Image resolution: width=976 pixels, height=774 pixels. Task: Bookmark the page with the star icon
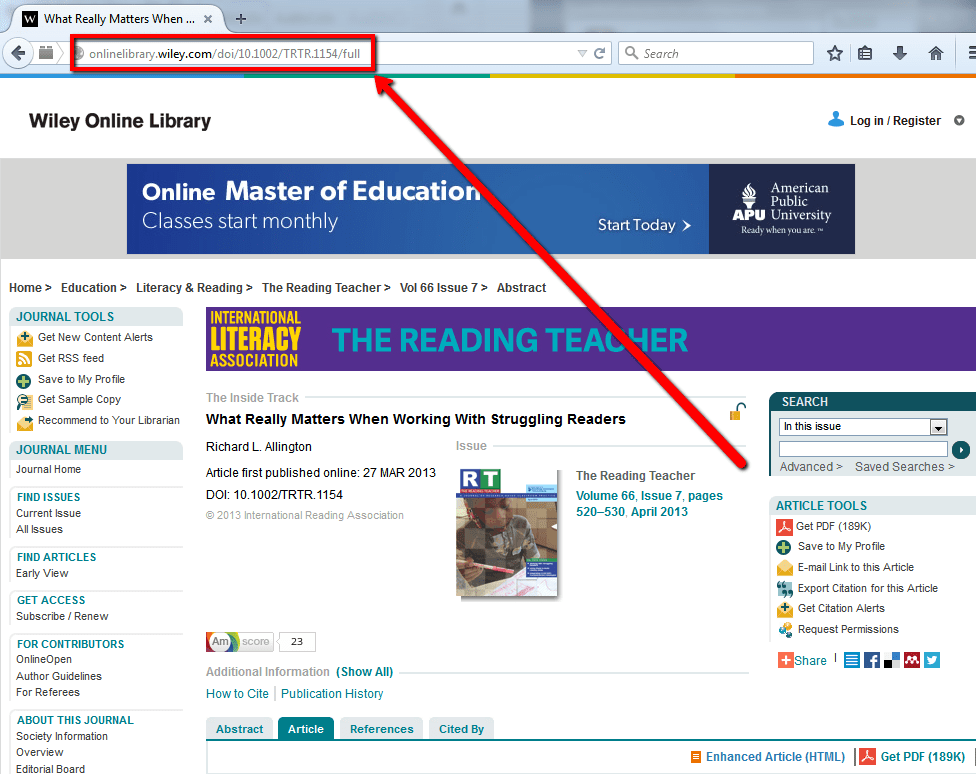835,53
